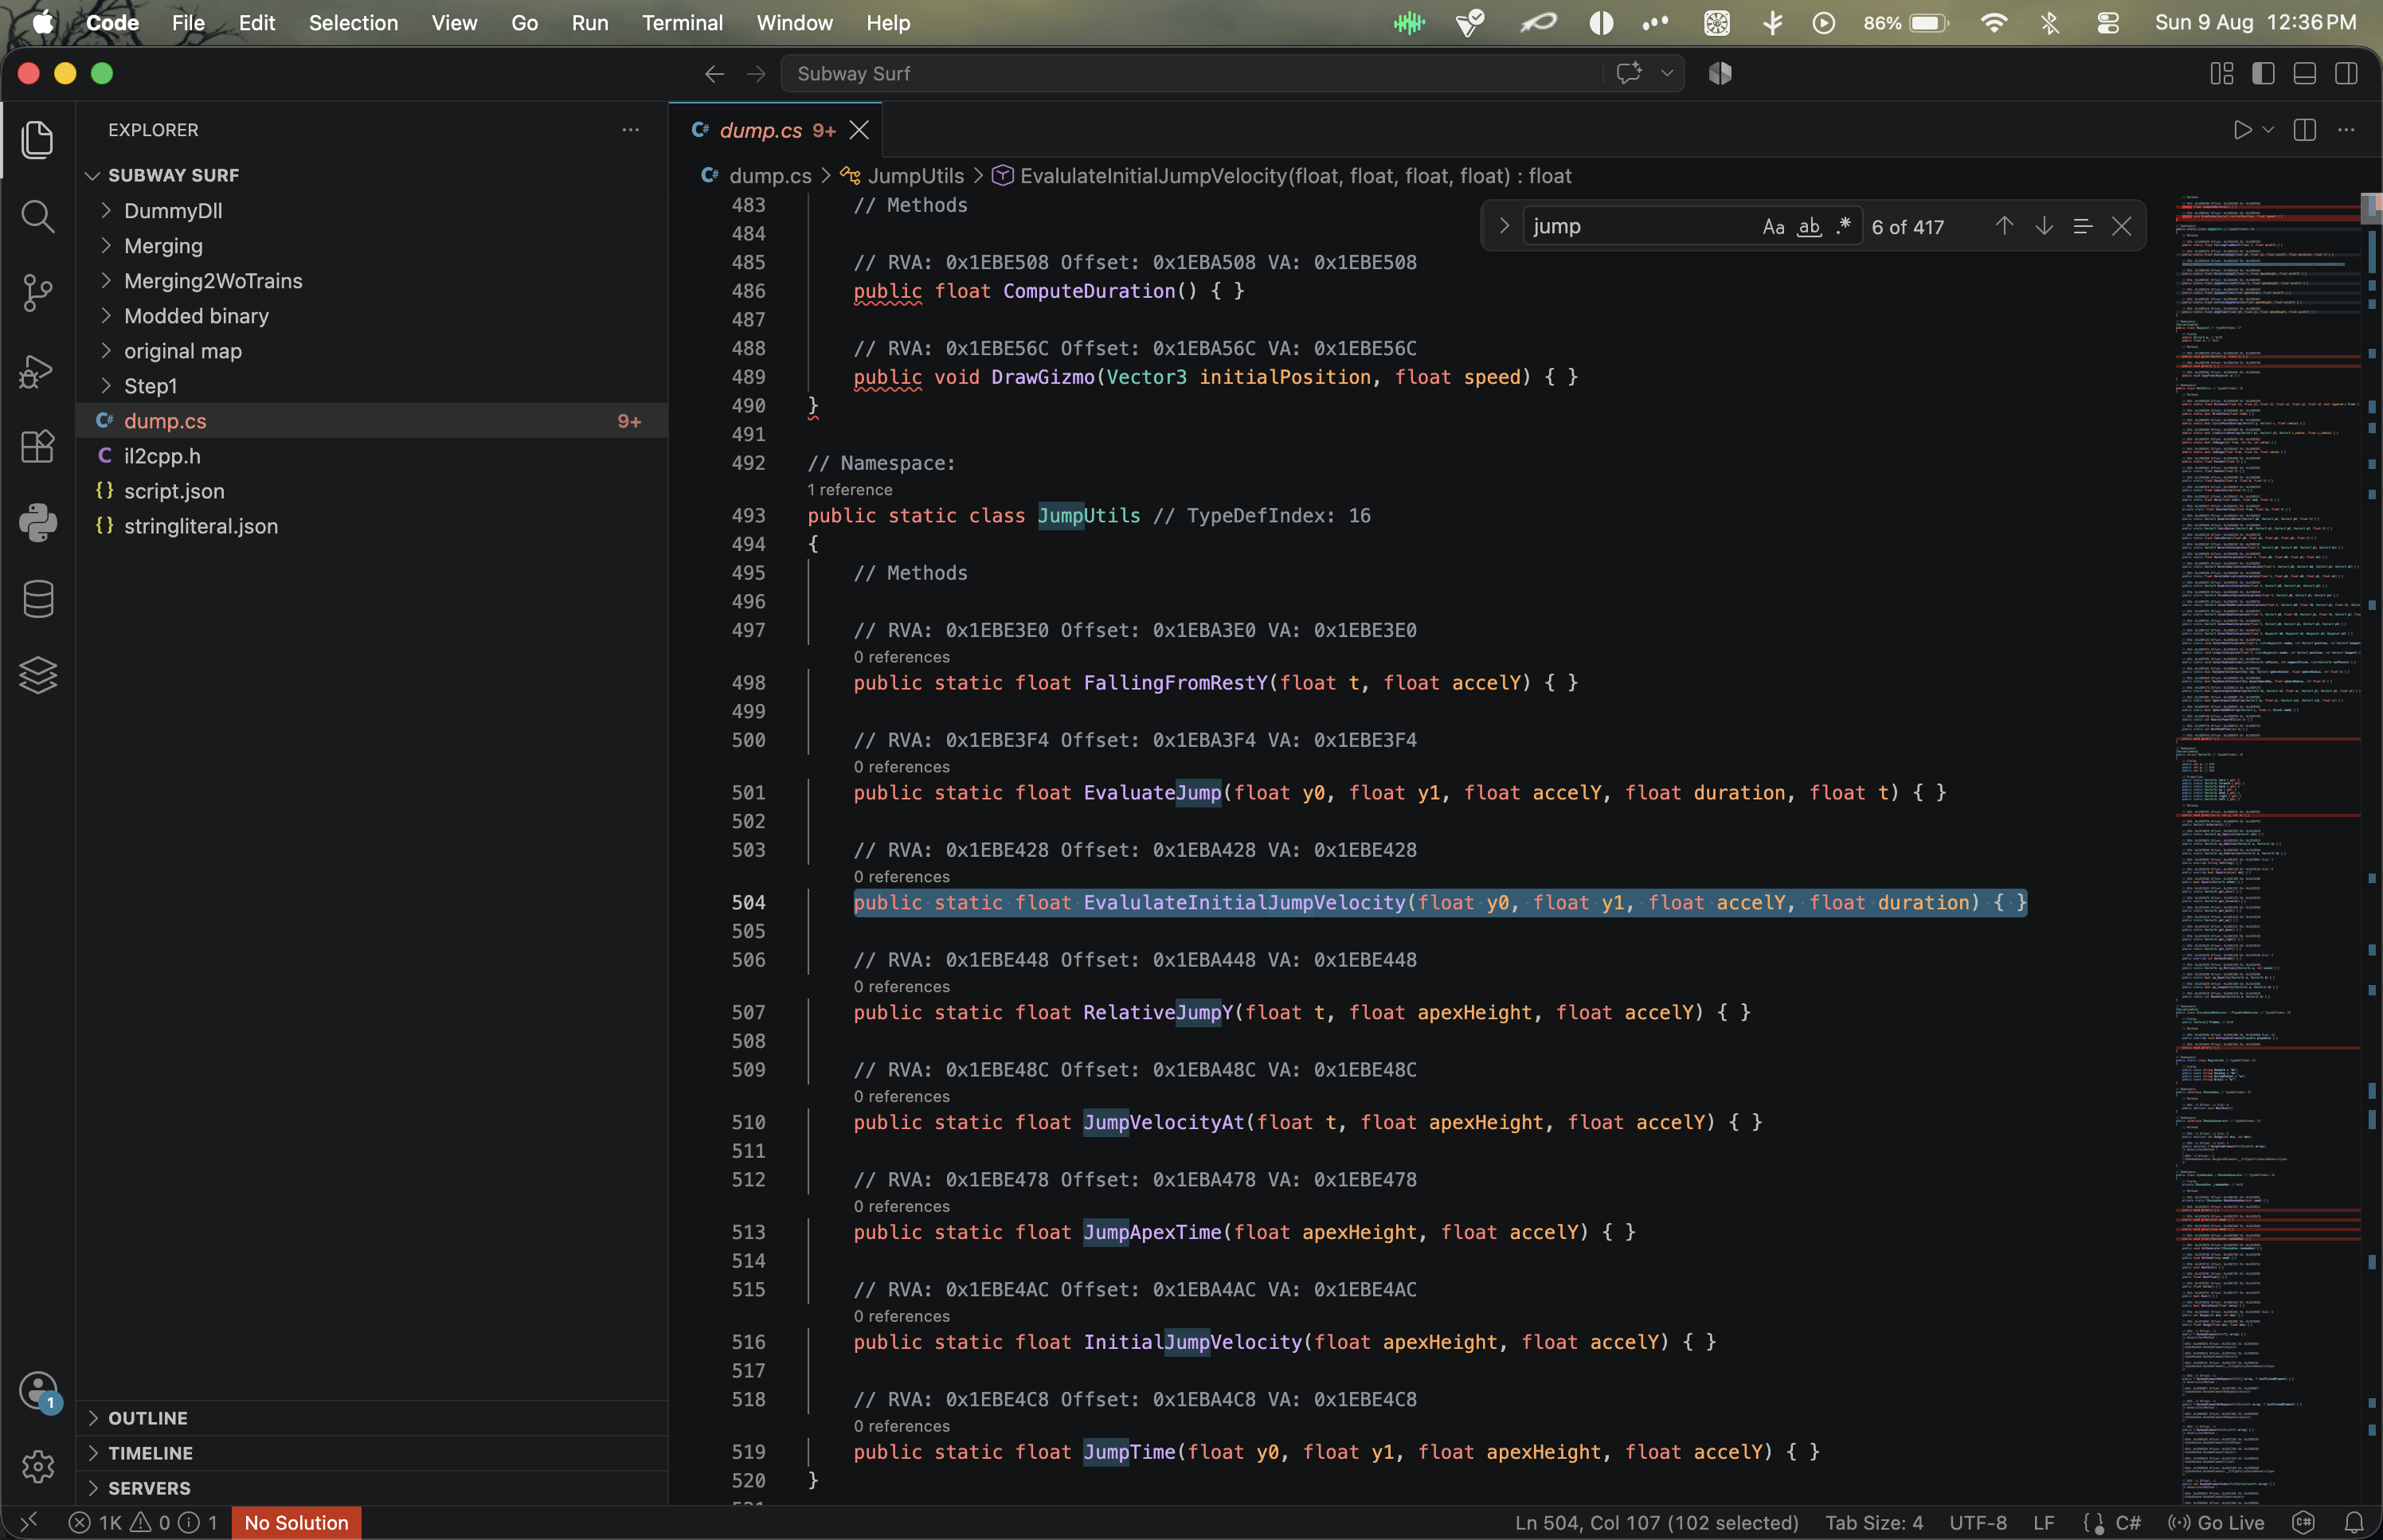Open notifications bell in status bar
The image size is (2383, 1540).
(x=2354, y=1522)
